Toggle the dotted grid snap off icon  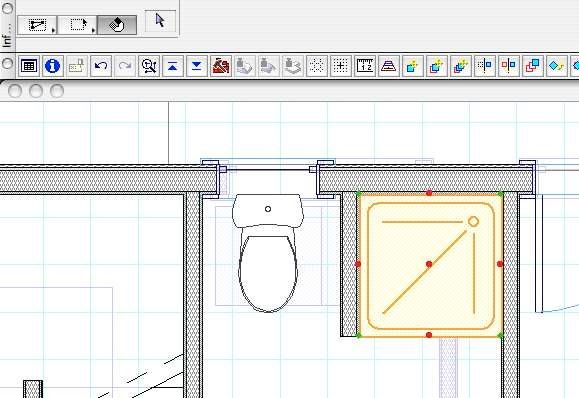pos(317,66)
